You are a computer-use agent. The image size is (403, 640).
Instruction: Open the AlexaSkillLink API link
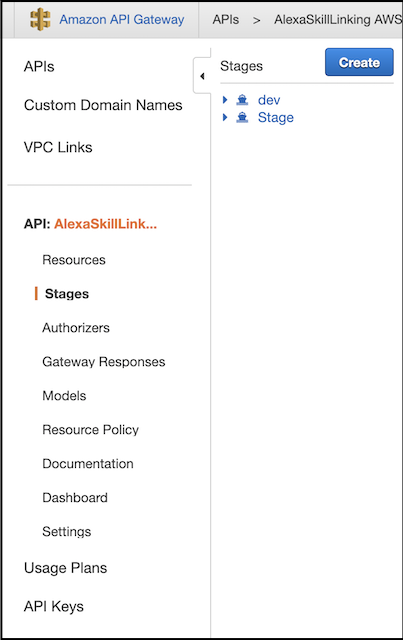(105, 224)
